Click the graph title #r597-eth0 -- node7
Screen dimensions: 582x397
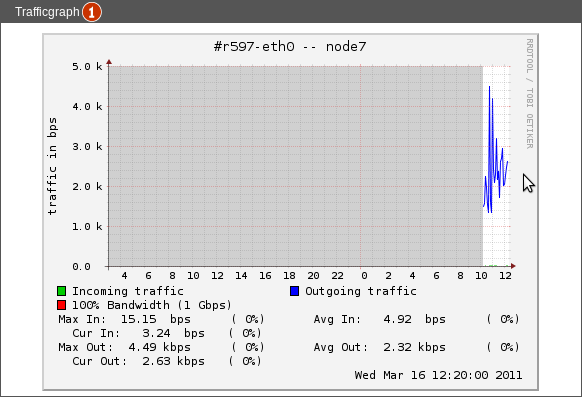[x=290, y=47]
